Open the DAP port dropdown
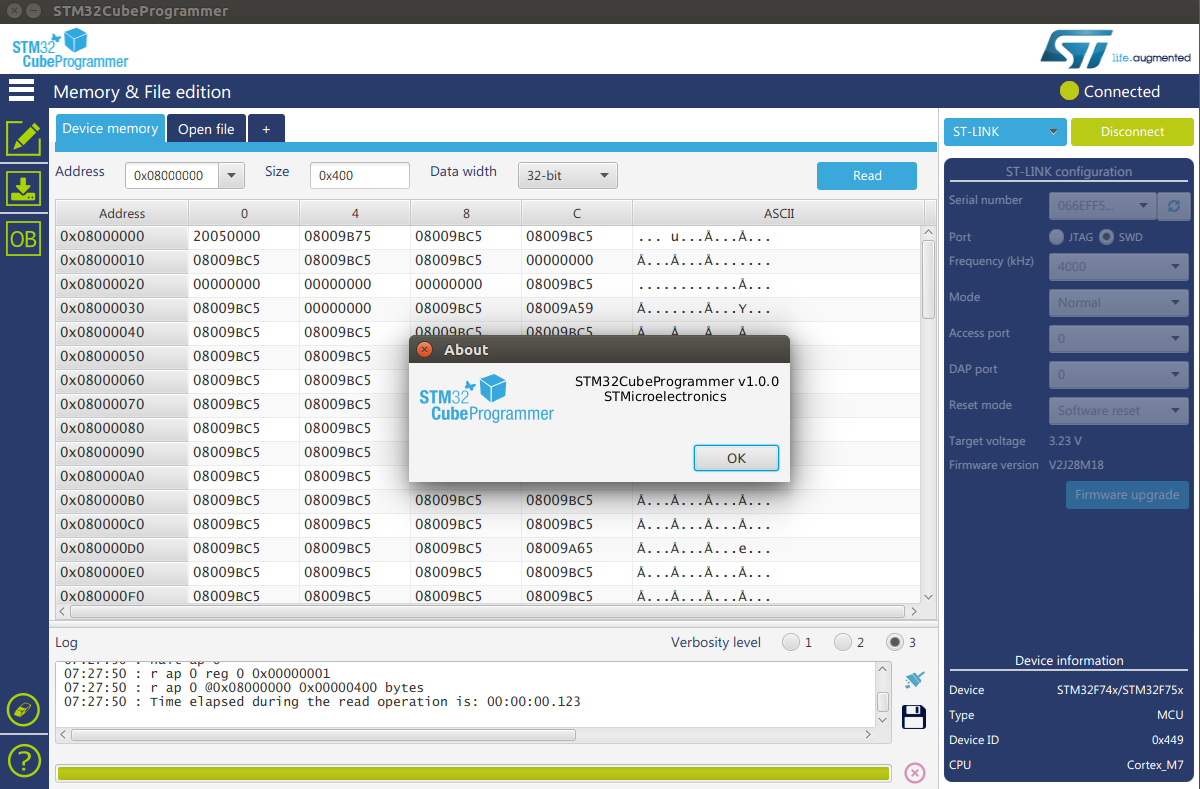The image size is (1200, 789). click(1119, 374)
